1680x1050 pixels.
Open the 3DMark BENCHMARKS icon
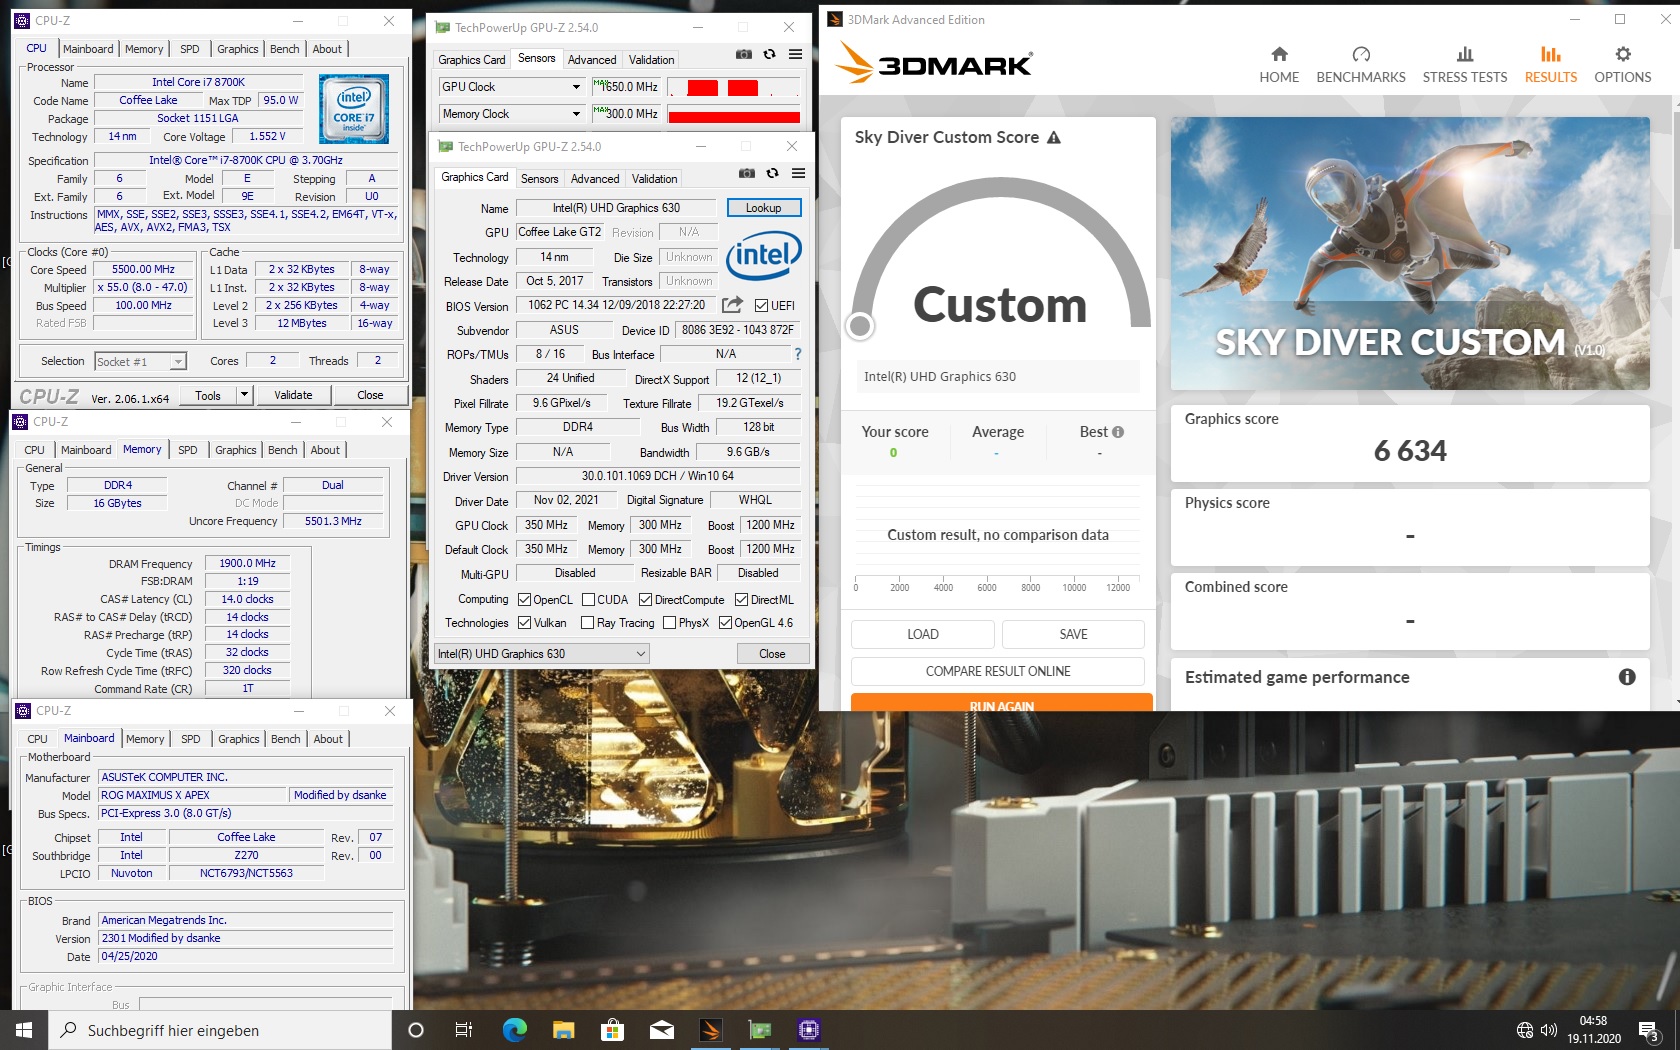[1361, 54]
